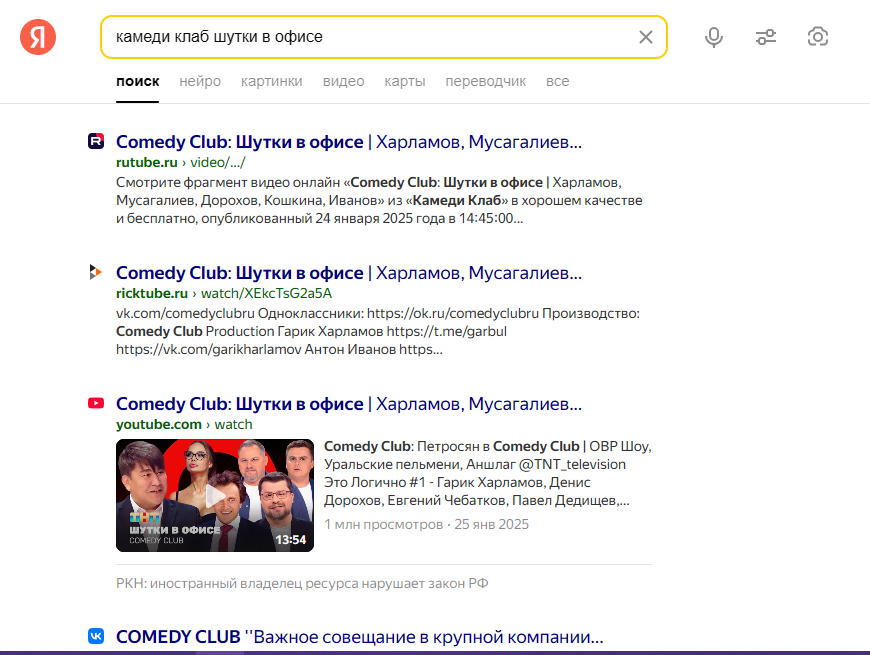Start voice search with microphone icon
Image resolution: width=870 pixels, height=655 pixels.
tap(713, 37)
